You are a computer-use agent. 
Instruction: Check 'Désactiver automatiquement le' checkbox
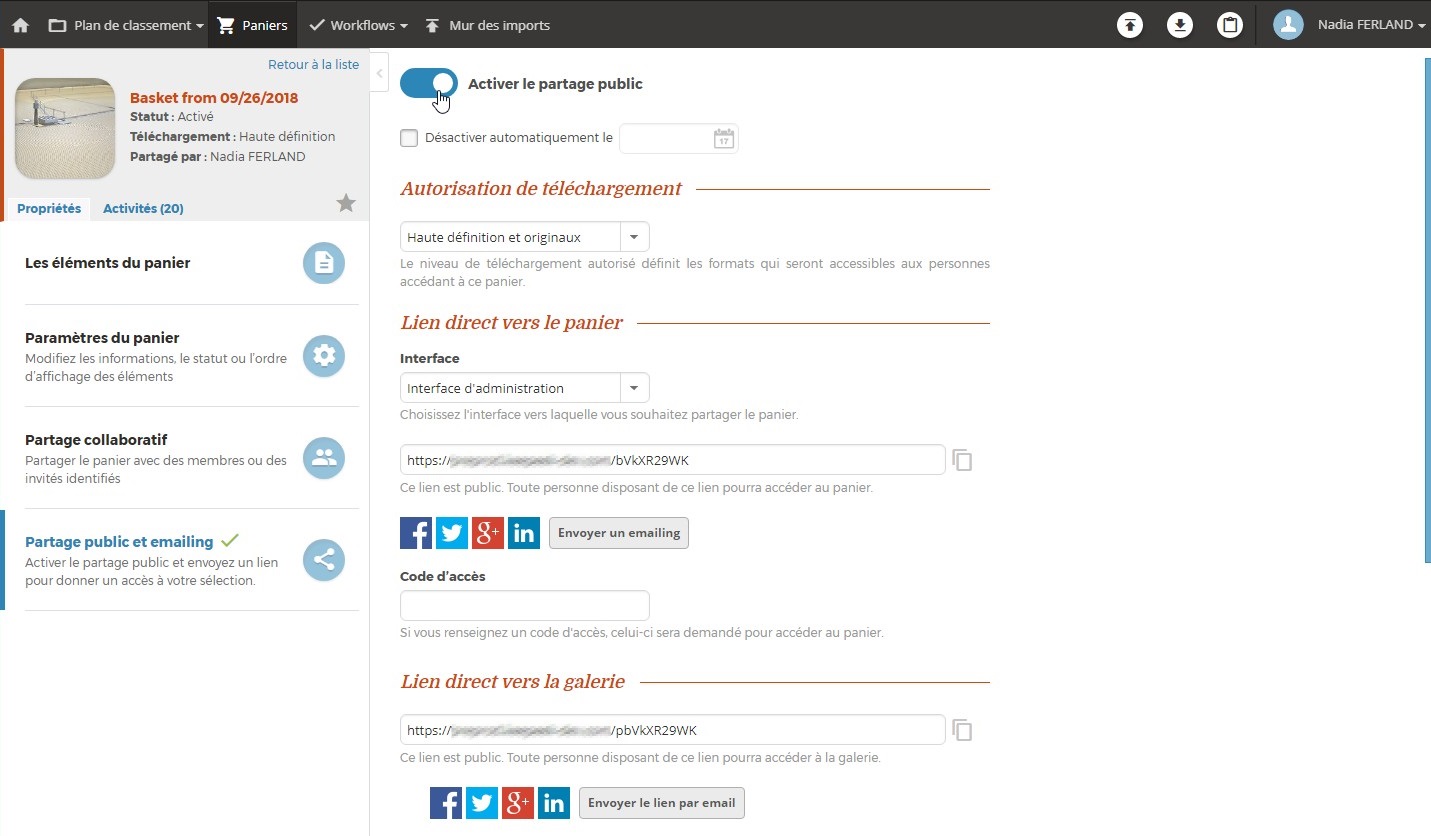coord(409,139)
